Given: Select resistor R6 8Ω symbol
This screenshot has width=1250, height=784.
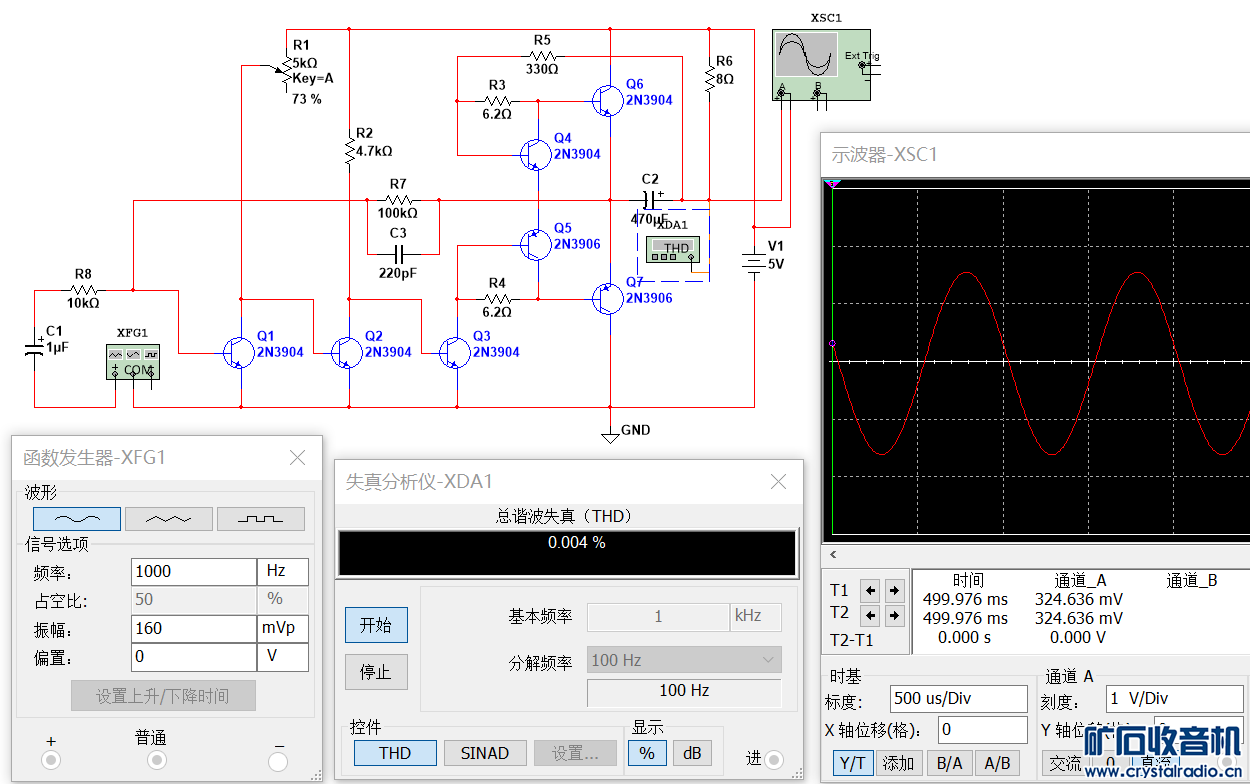Looking at the screenshot, I should click(x=709, y=79).
